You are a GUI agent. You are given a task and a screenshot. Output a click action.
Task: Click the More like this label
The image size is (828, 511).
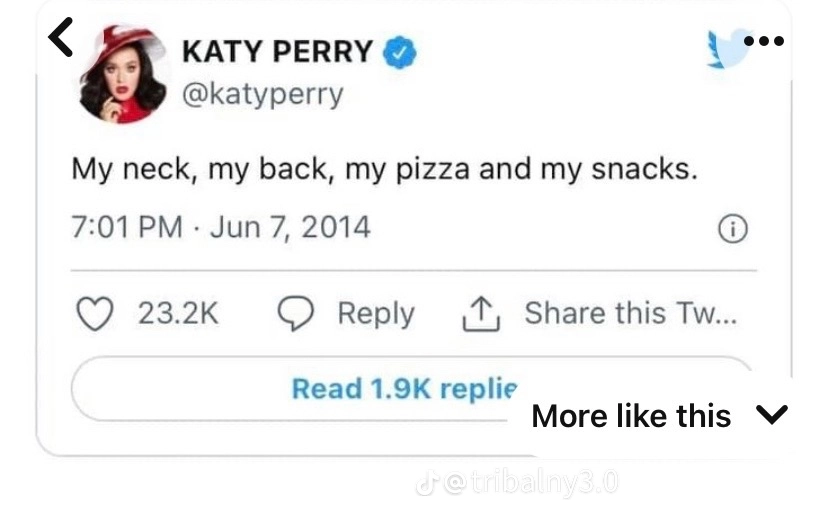point(631,415)
